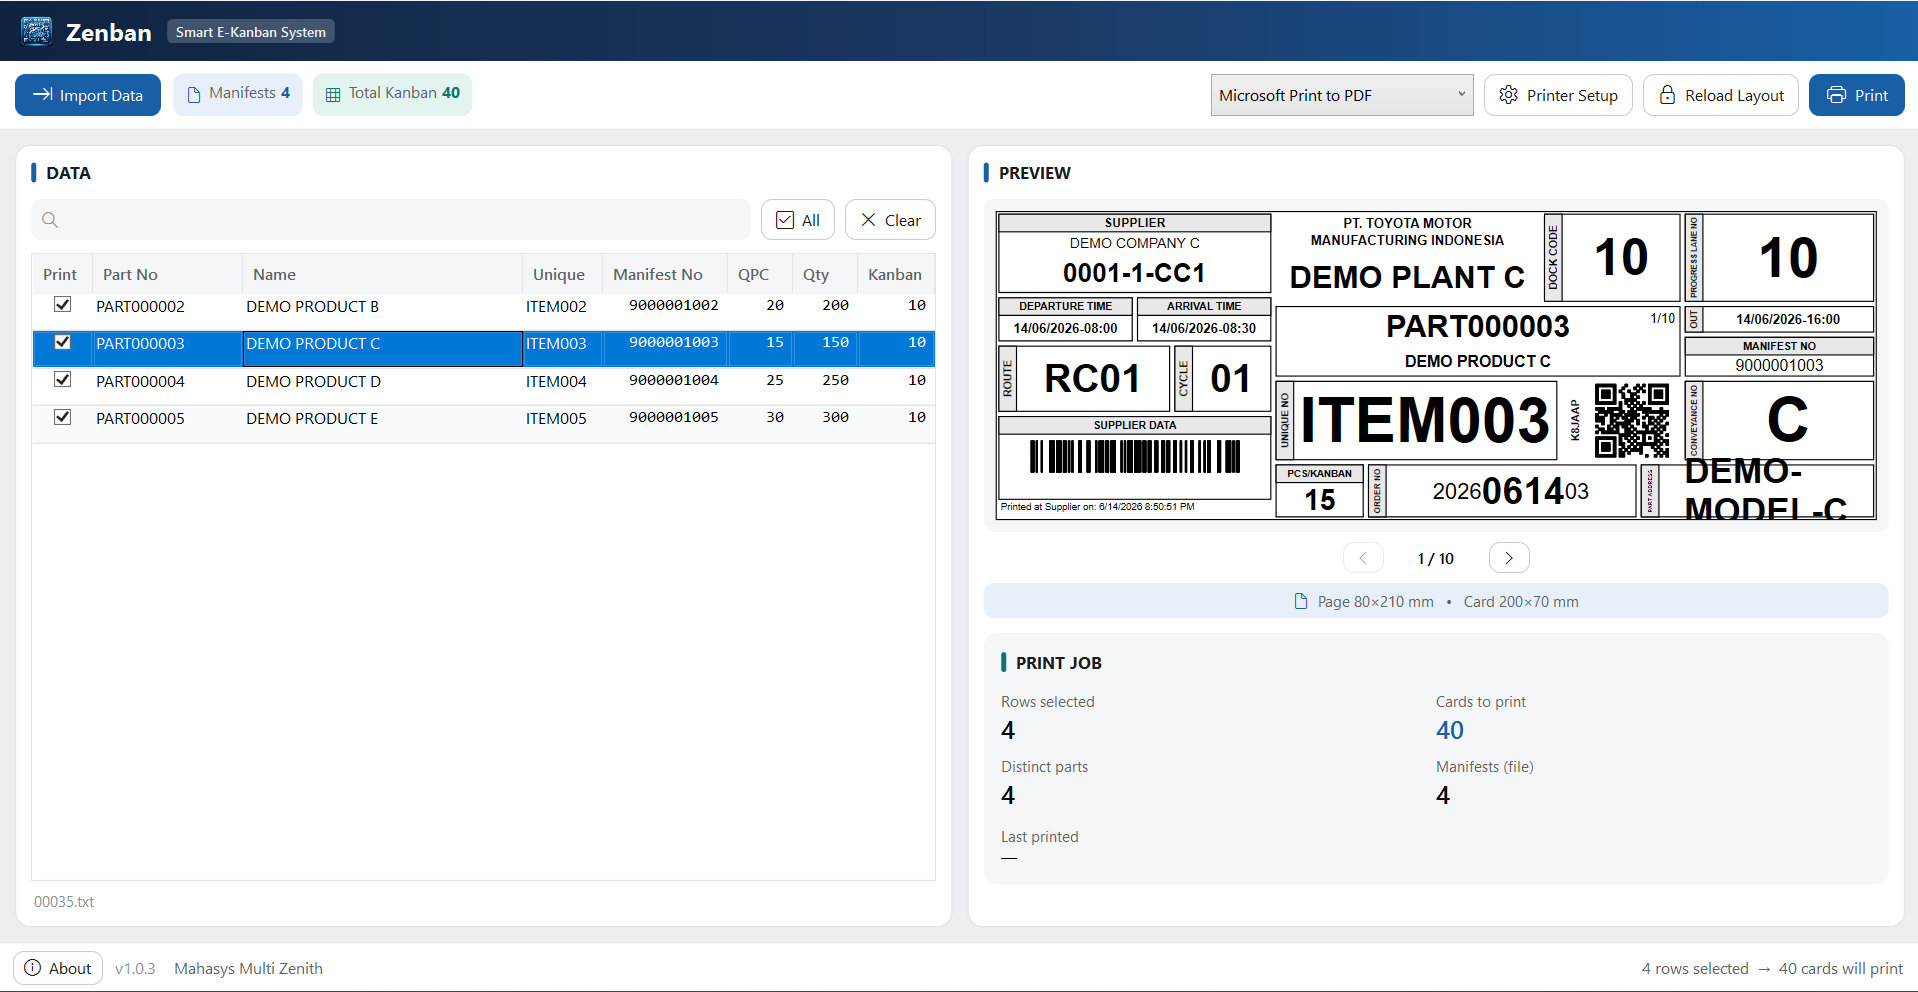
Task: Sort by Name column header
Action: [382, 274]
